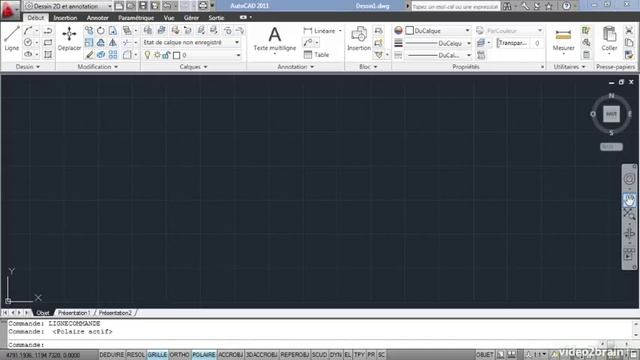This screenshot has width=640, height=360.
Task: Toggle ORTHO mode in status bar
Action: pyautogui.click(x=180, y=355)
